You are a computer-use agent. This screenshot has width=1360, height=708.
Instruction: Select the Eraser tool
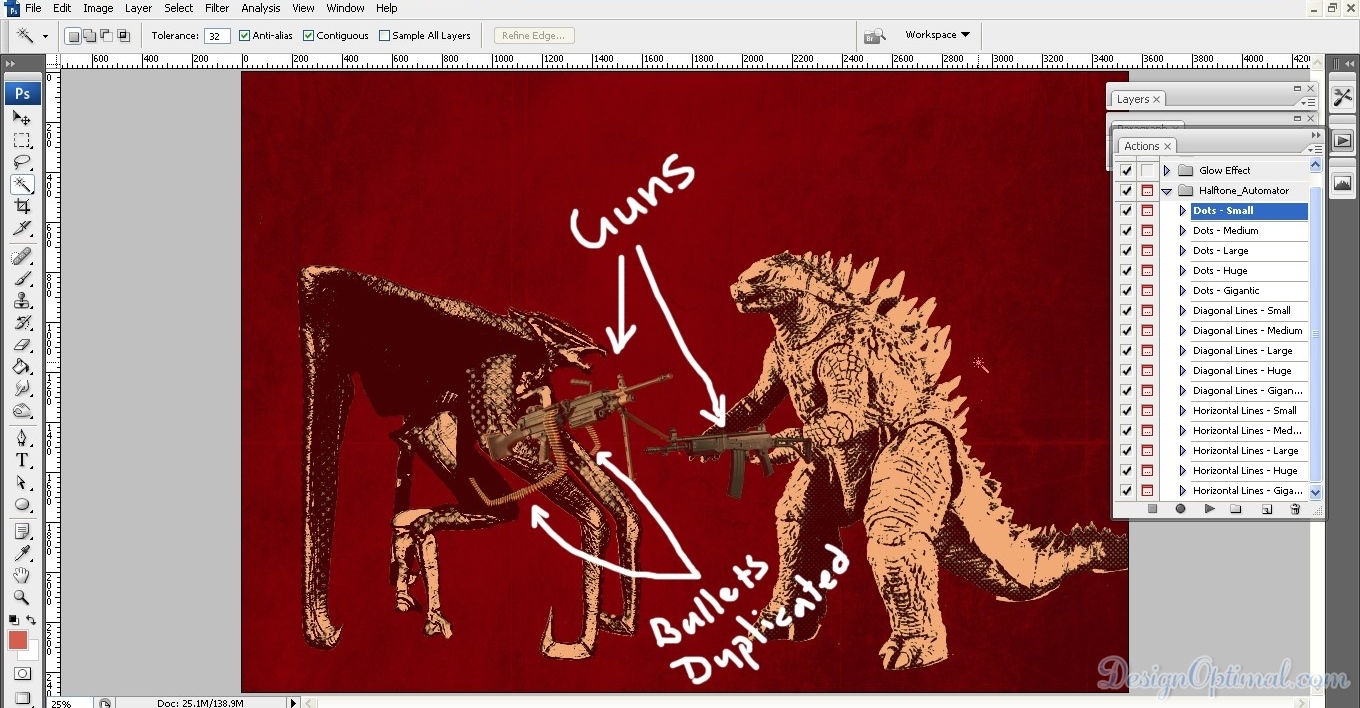(22, 344)
